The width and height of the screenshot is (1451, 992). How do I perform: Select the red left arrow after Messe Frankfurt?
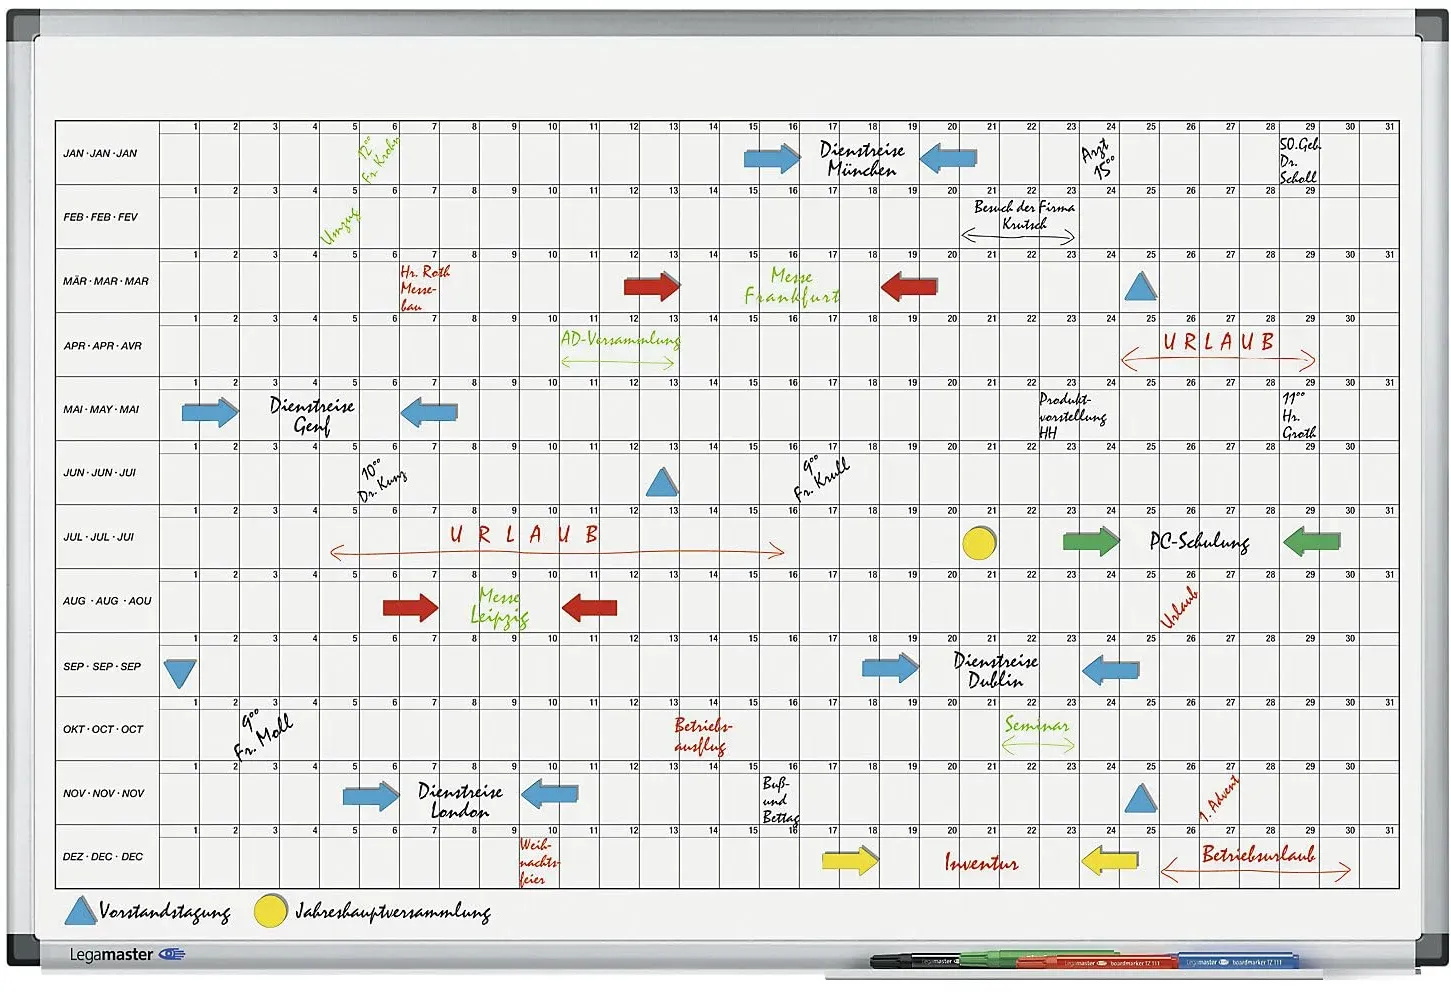point(908,286)
